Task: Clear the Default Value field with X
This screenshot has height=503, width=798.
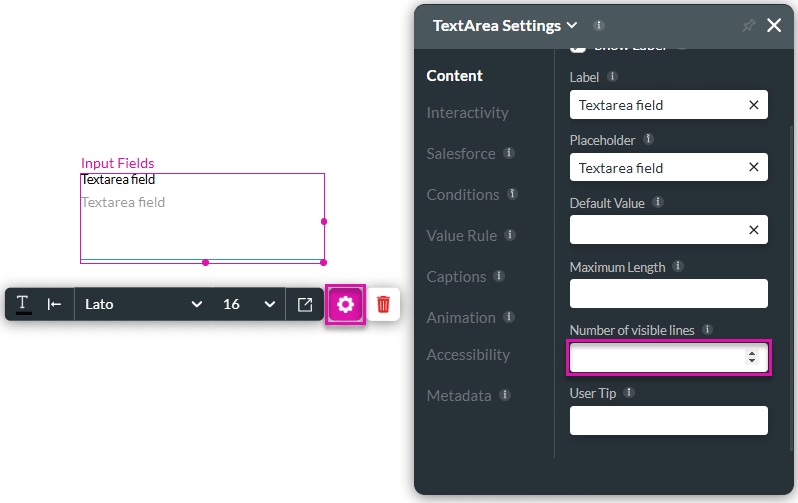Action: click(x=753, y=231)
